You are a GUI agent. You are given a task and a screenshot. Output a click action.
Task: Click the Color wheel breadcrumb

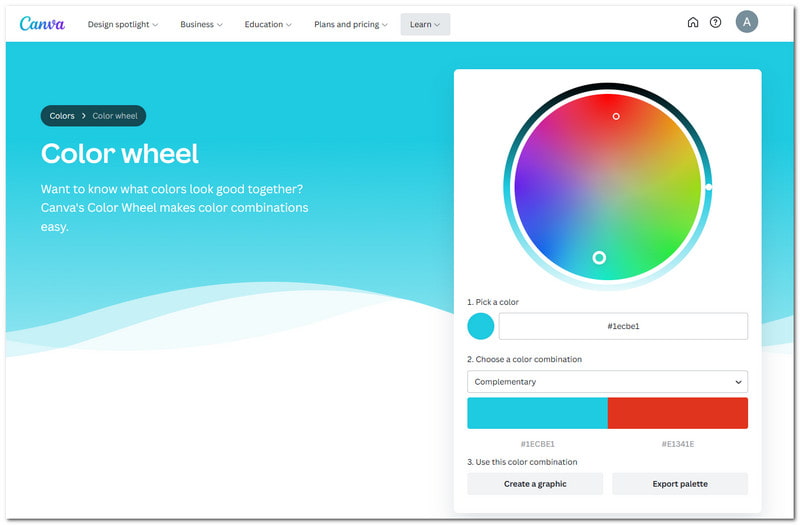pos(115,116)
